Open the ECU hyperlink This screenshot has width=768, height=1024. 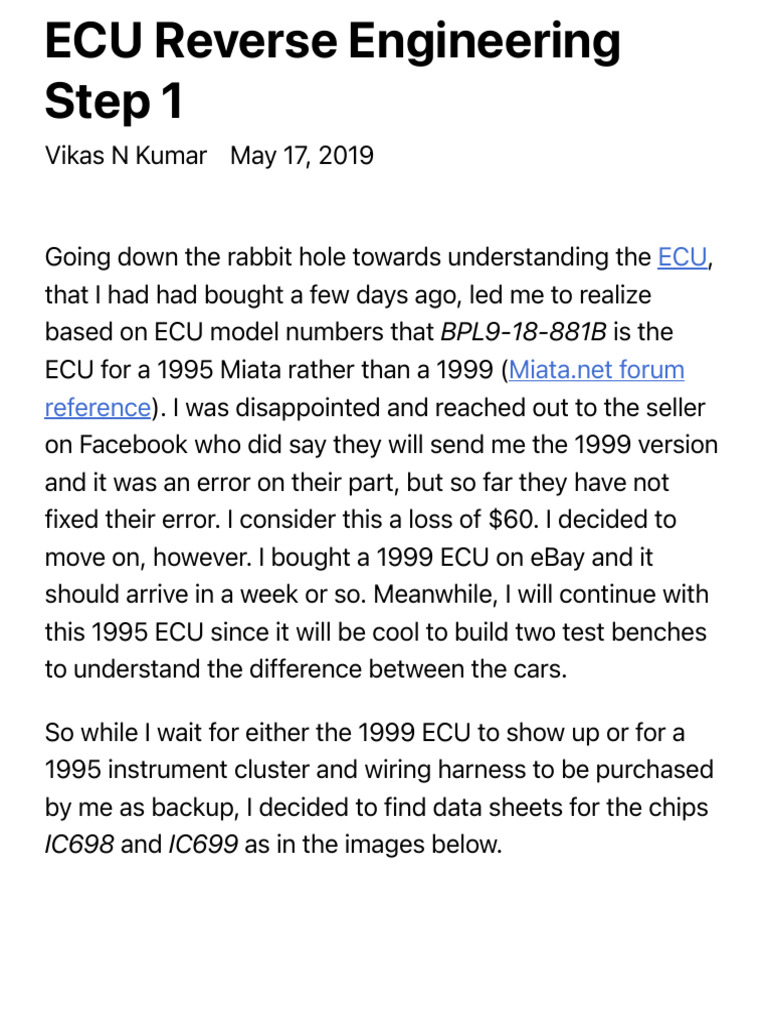pos(682,258)
